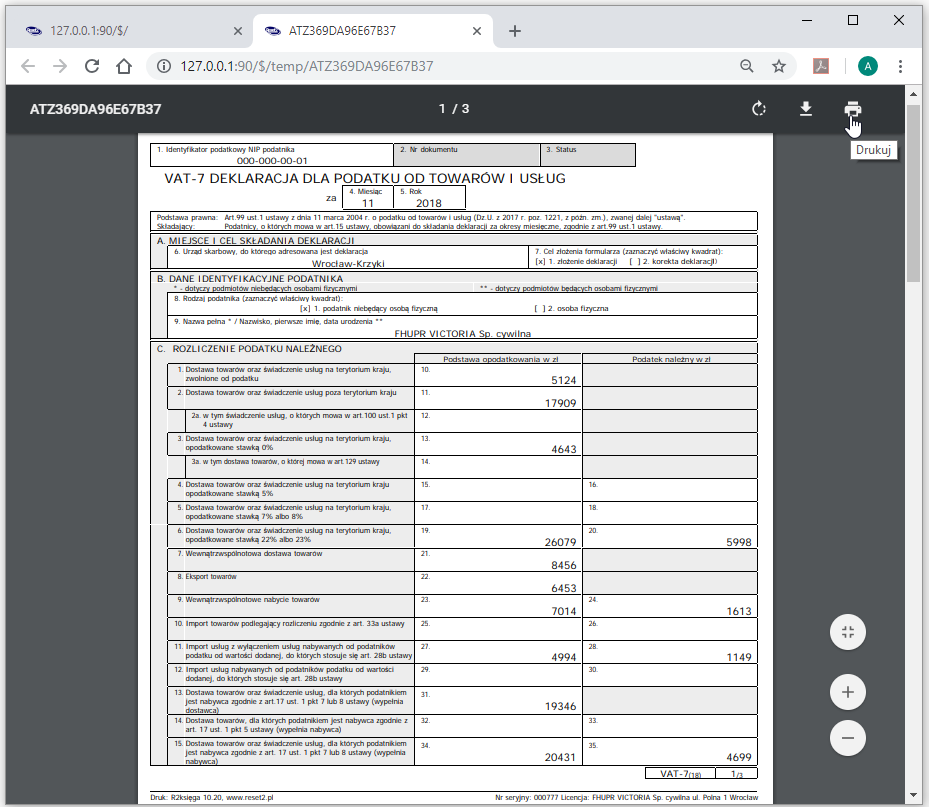Click the value 1613 in field 24
Image resolution: width=929 pixels, height=807 pixels.
click(739, 611)
